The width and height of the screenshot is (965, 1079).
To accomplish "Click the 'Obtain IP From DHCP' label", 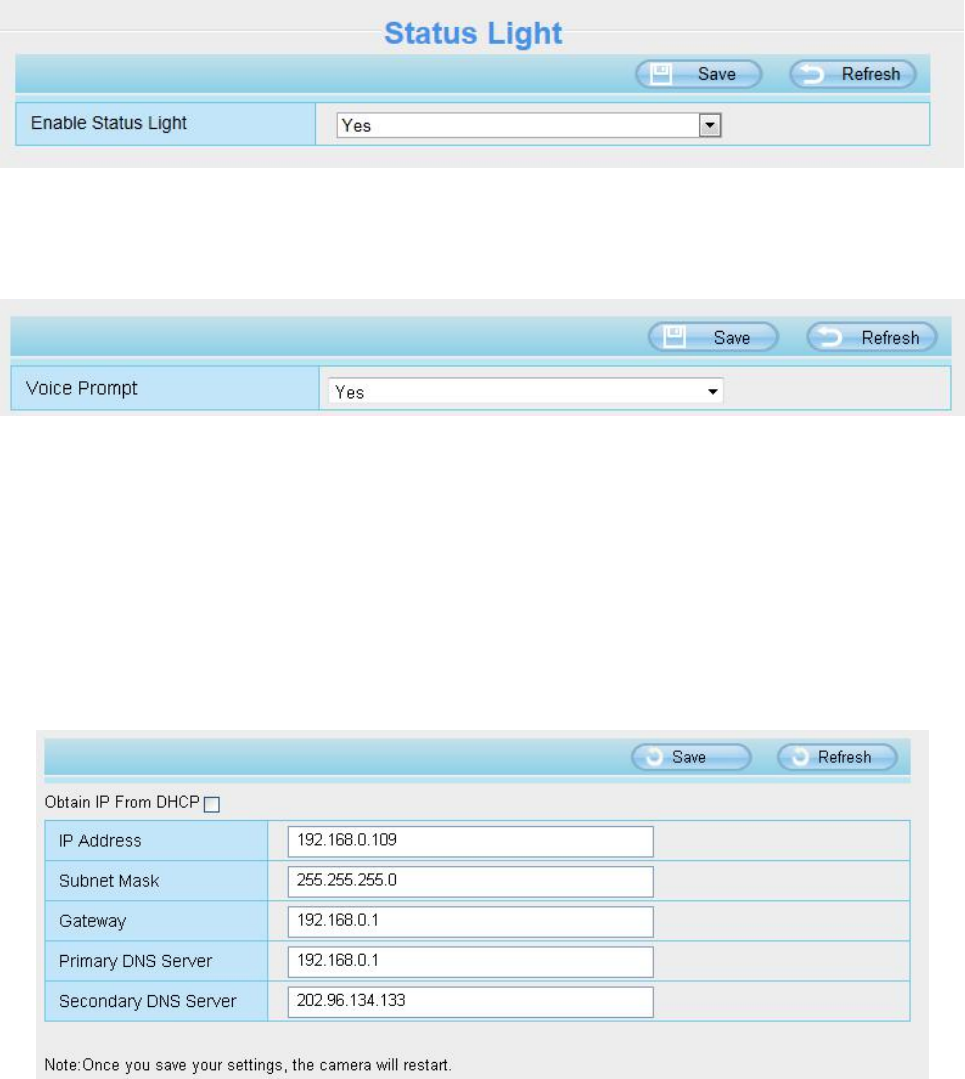I will point(122,802).
